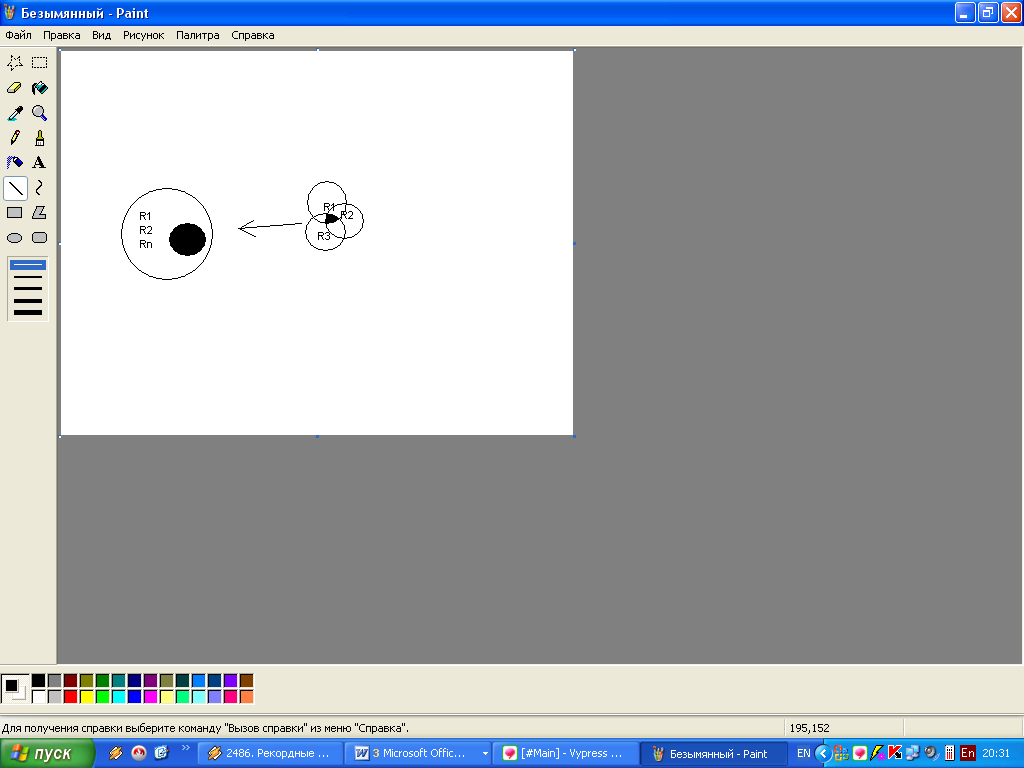The image size is (1024, 768).
Task: Choose the third line width option
Action: click(x=28, y=288)
